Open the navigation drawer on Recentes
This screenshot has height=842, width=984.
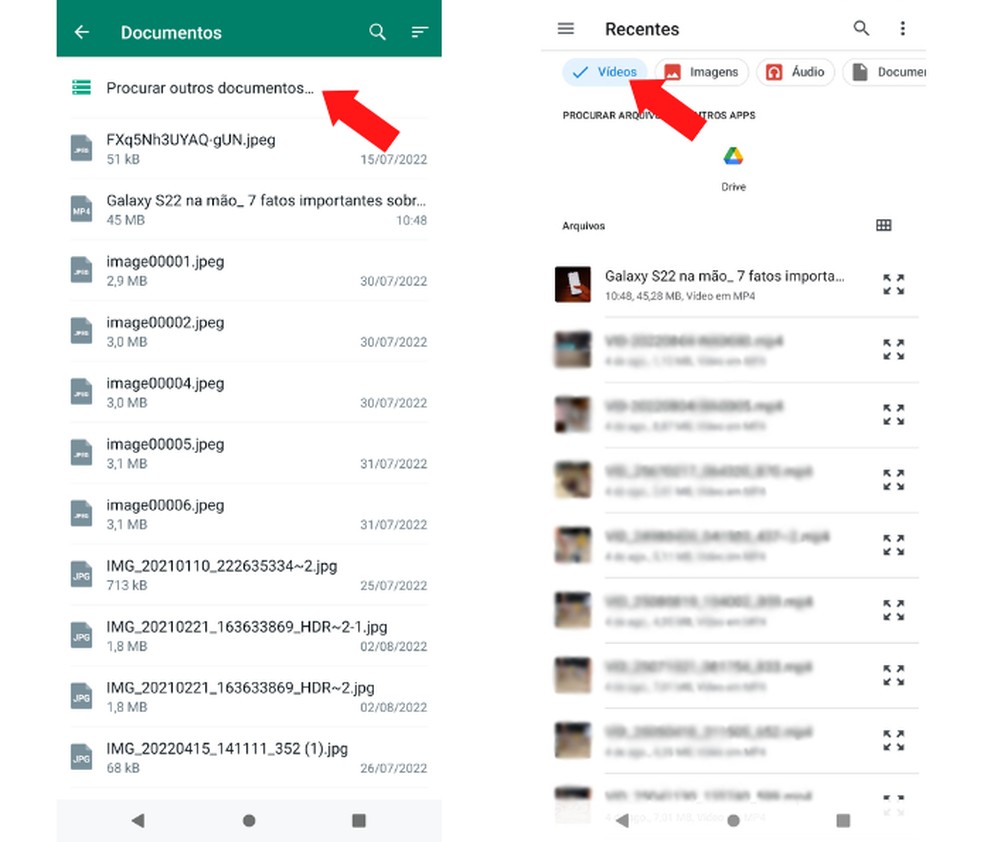(x=566, y=28)
